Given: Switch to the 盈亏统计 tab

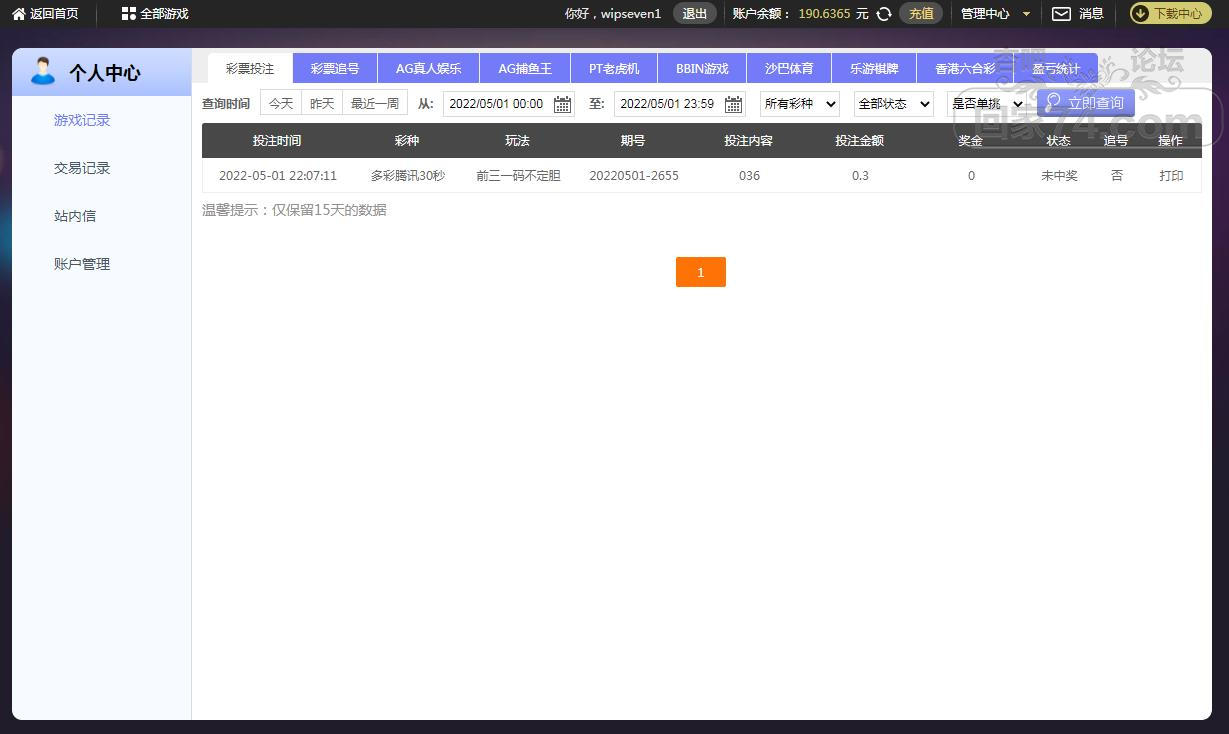Looking at the screenshot, I should [x=1056, y=68].
